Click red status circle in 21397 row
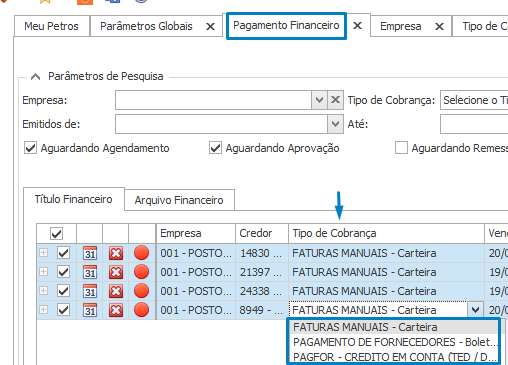 (x=142, y=272)
